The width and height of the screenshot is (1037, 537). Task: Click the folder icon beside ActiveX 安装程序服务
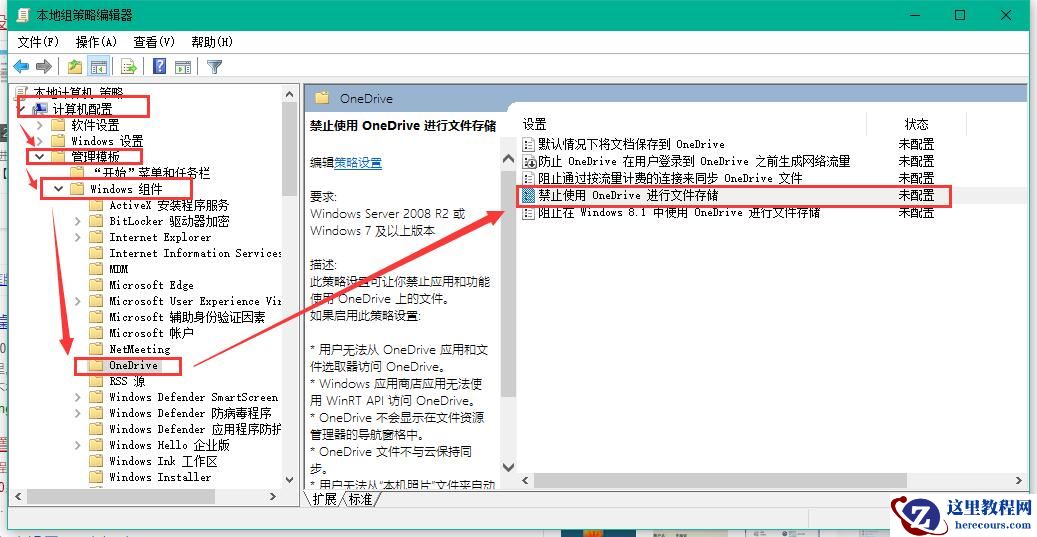[97, 205]
